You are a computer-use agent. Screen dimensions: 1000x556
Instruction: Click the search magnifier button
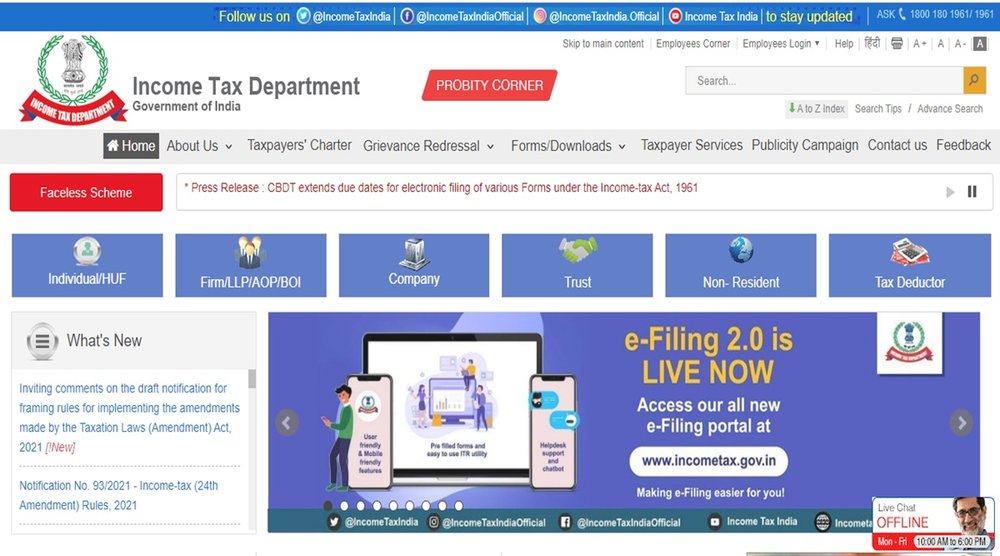pos(974,81)
